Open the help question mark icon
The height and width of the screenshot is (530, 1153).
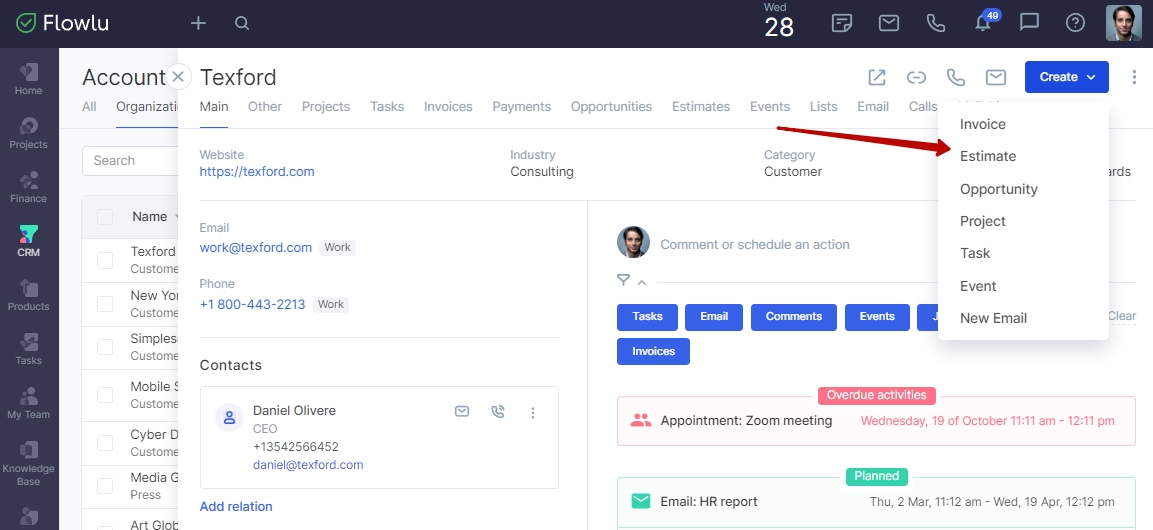tap(1075, 24)
